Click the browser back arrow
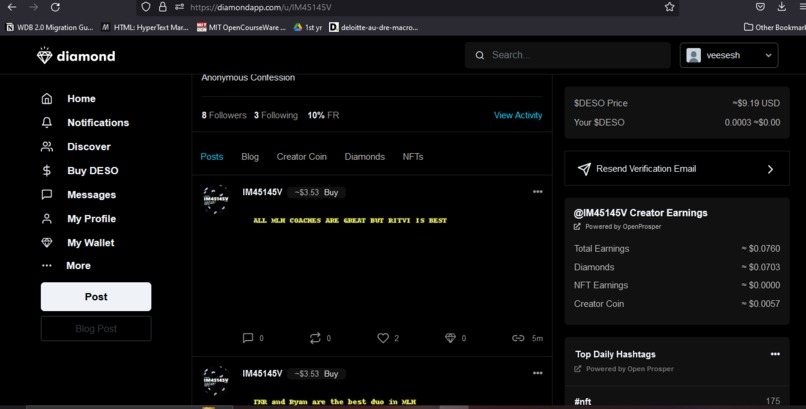806x409 pixels. 12,7
